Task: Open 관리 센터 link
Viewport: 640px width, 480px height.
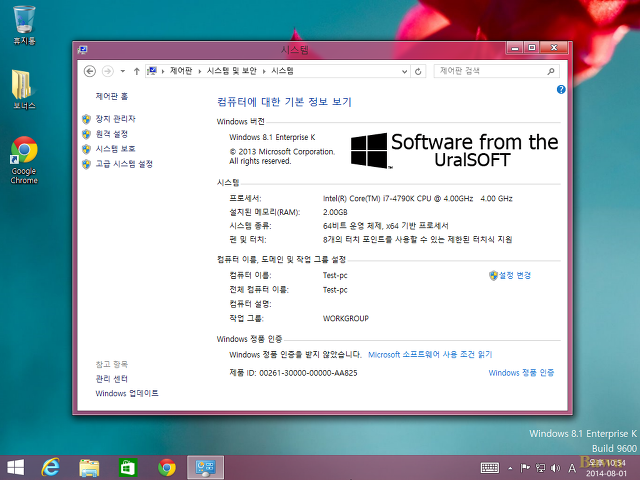Action: click(x=111, y=379)
